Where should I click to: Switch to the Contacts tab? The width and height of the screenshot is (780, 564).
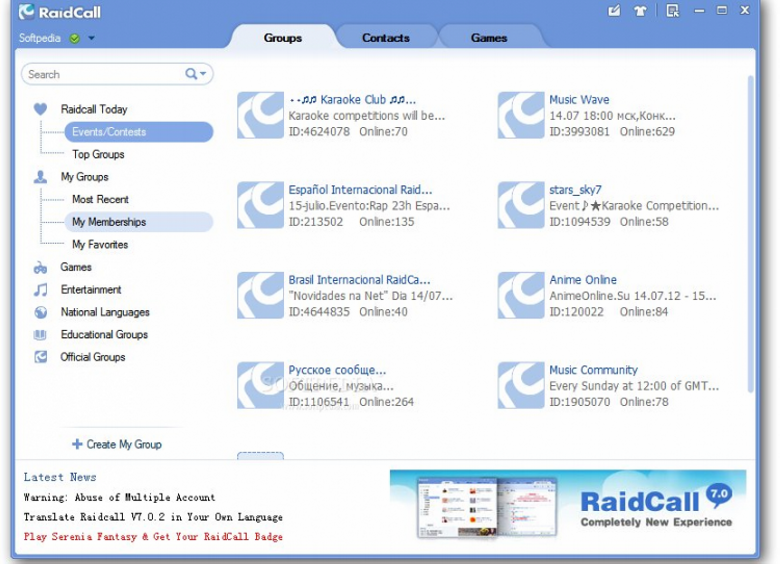click(x=386, y=38)
